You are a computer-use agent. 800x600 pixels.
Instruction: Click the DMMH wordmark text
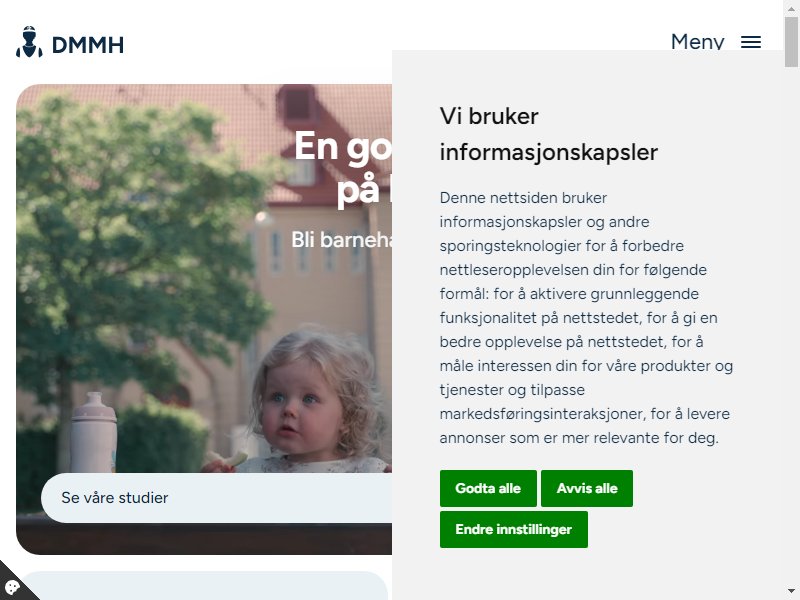pos(88,45)
